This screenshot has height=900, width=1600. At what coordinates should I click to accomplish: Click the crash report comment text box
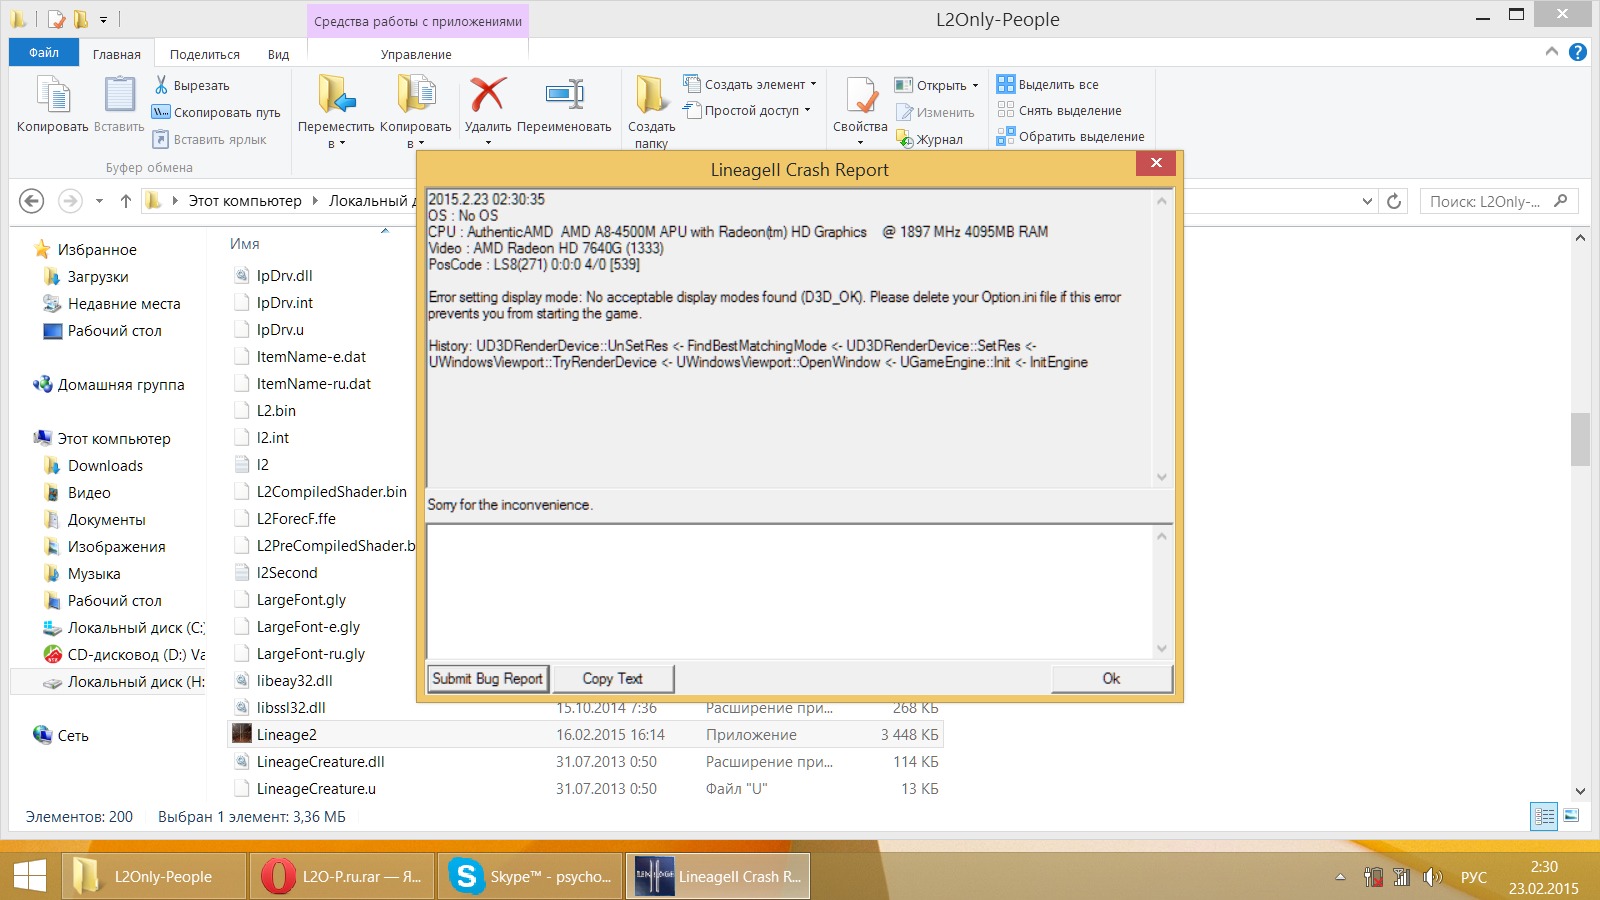[x=790, y=591]
